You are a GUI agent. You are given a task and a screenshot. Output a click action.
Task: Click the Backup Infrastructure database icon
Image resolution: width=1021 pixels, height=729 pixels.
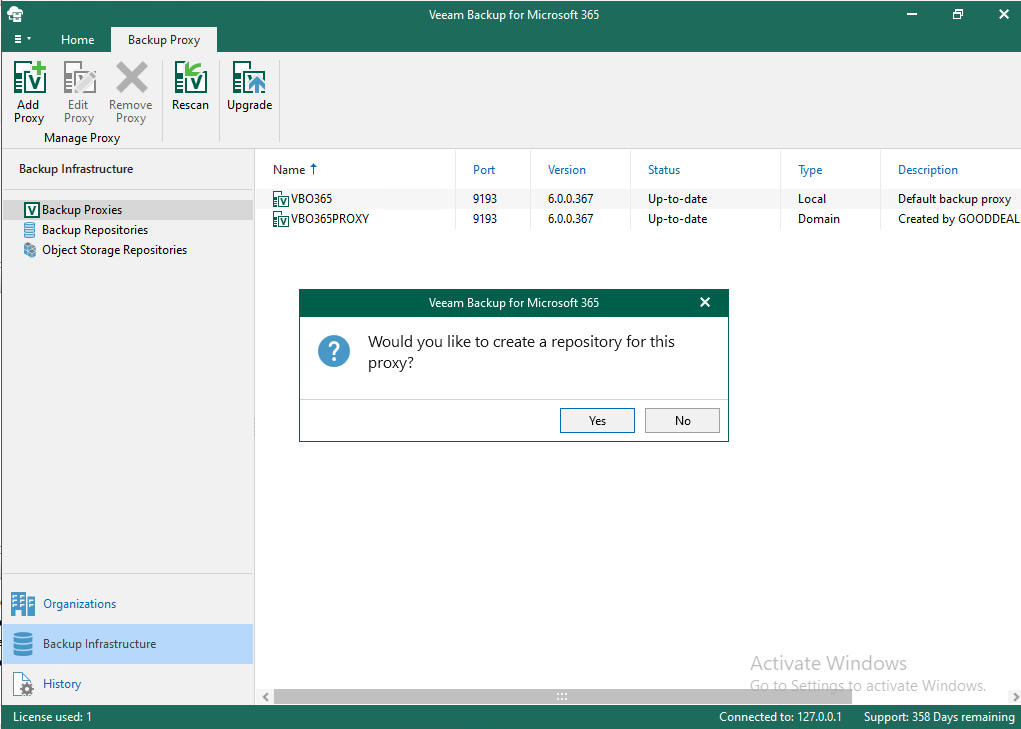(23, 644)
